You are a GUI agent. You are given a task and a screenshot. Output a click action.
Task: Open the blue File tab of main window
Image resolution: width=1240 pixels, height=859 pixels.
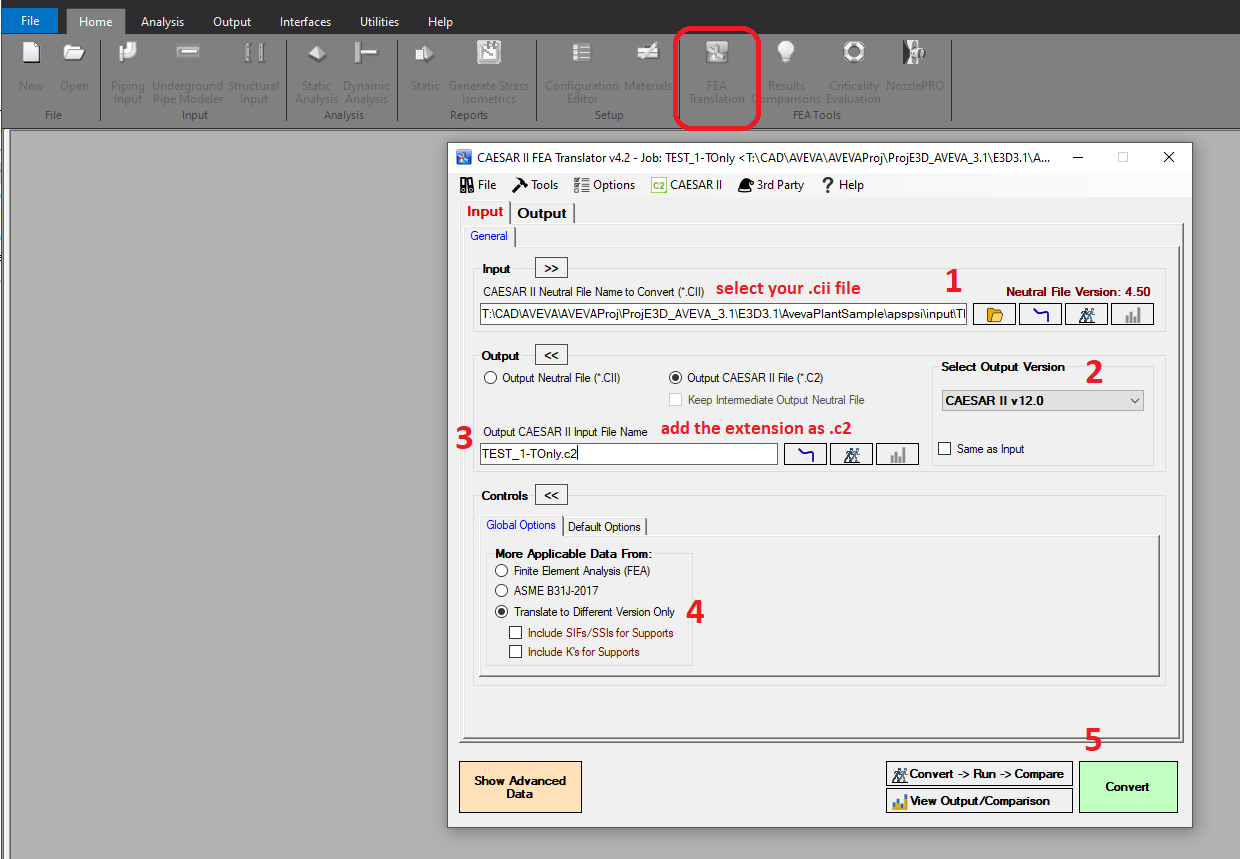[31, 20]
